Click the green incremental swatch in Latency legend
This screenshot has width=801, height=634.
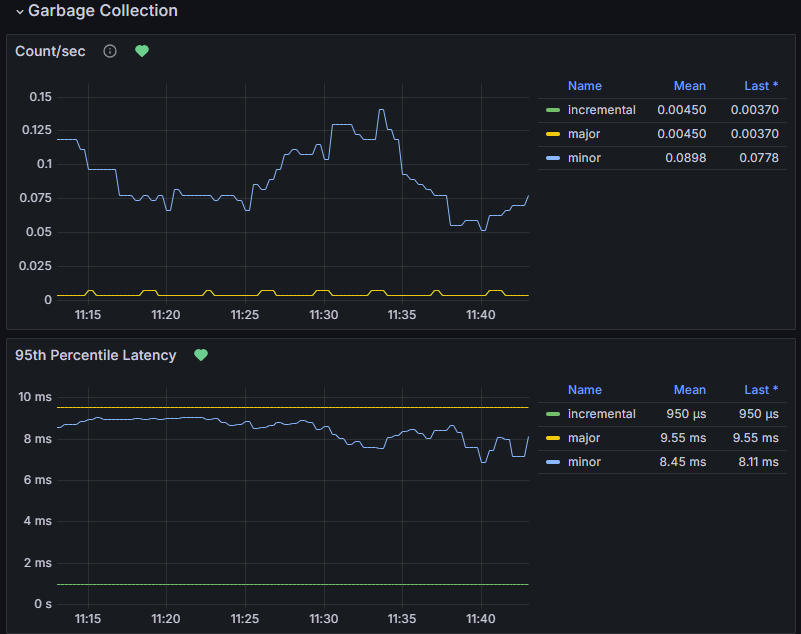[553, 414]
